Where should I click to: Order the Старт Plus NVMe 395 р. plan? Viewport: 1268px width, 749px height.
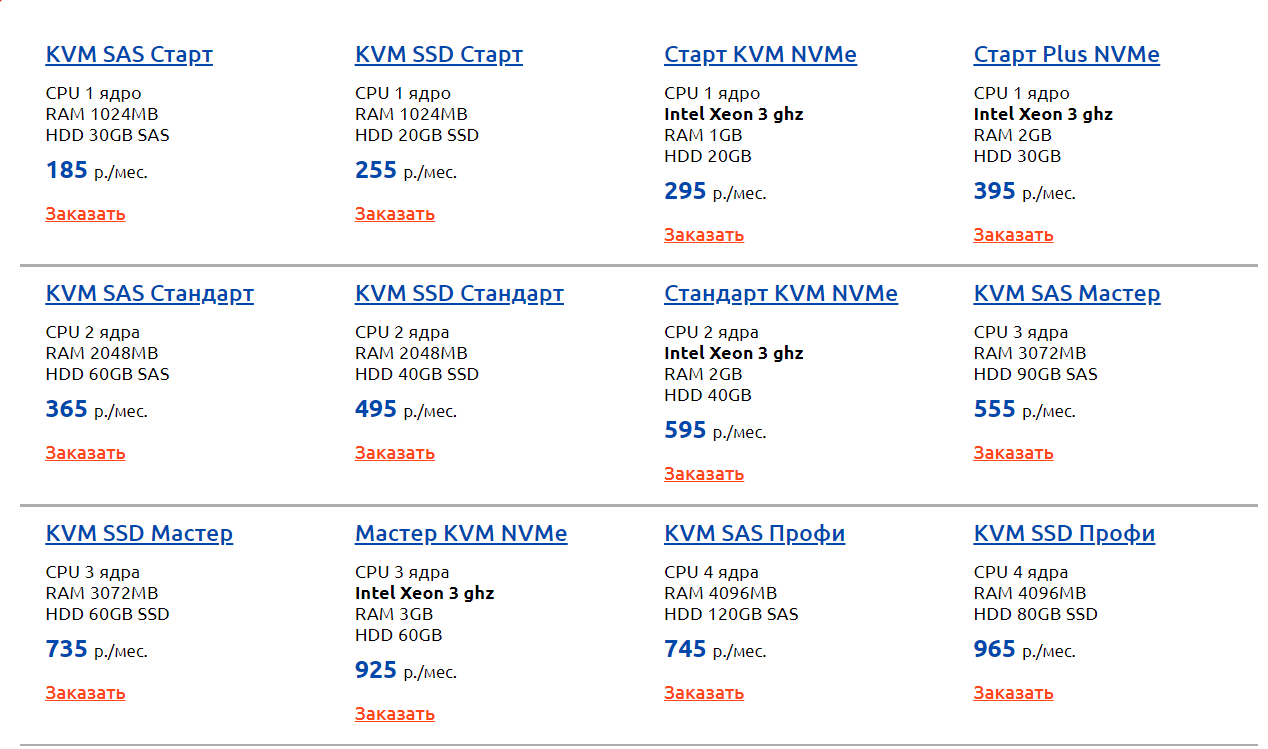pyautogui.click(x=1013, y=235)
